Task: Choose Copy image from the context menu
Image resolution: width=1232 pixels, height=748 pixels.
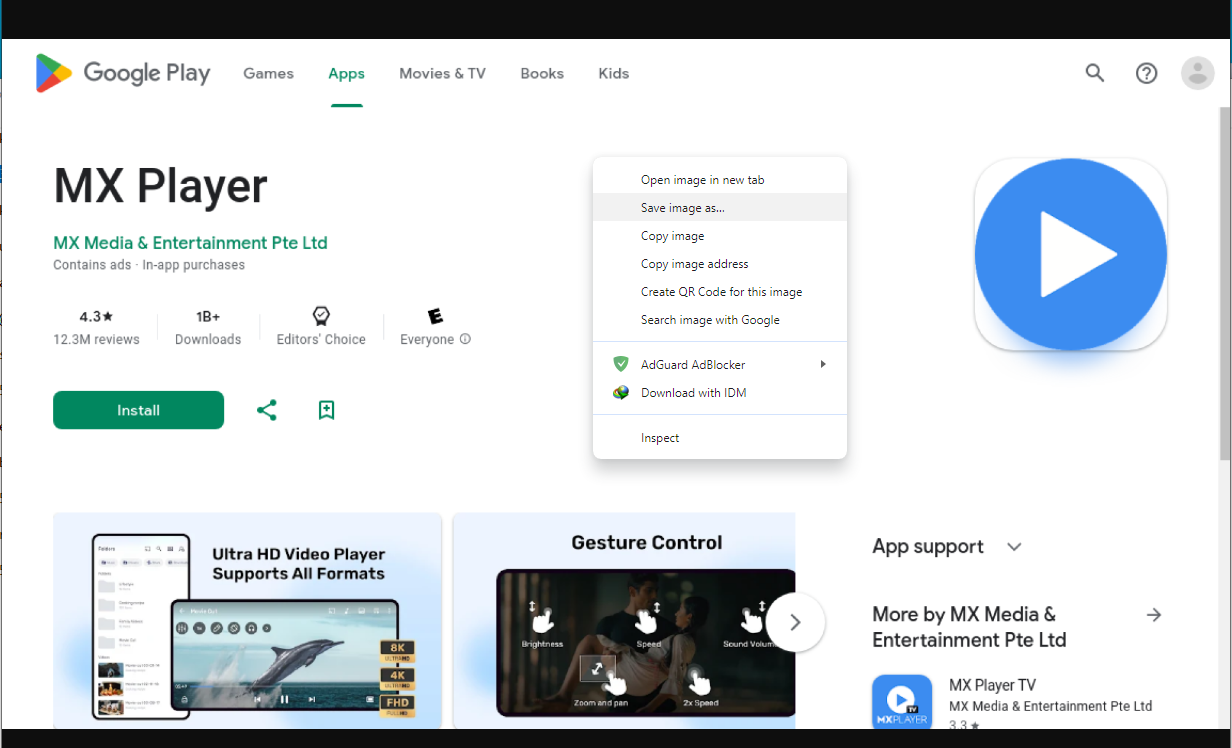Action: click(720, 236)
